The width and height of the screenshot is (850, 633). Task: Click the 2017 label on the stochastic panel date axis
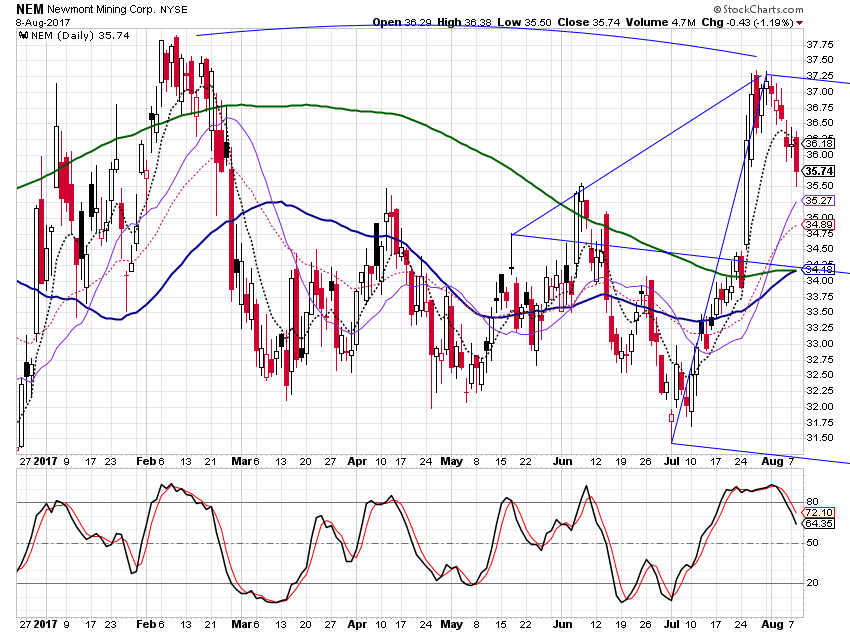(46, 624)
